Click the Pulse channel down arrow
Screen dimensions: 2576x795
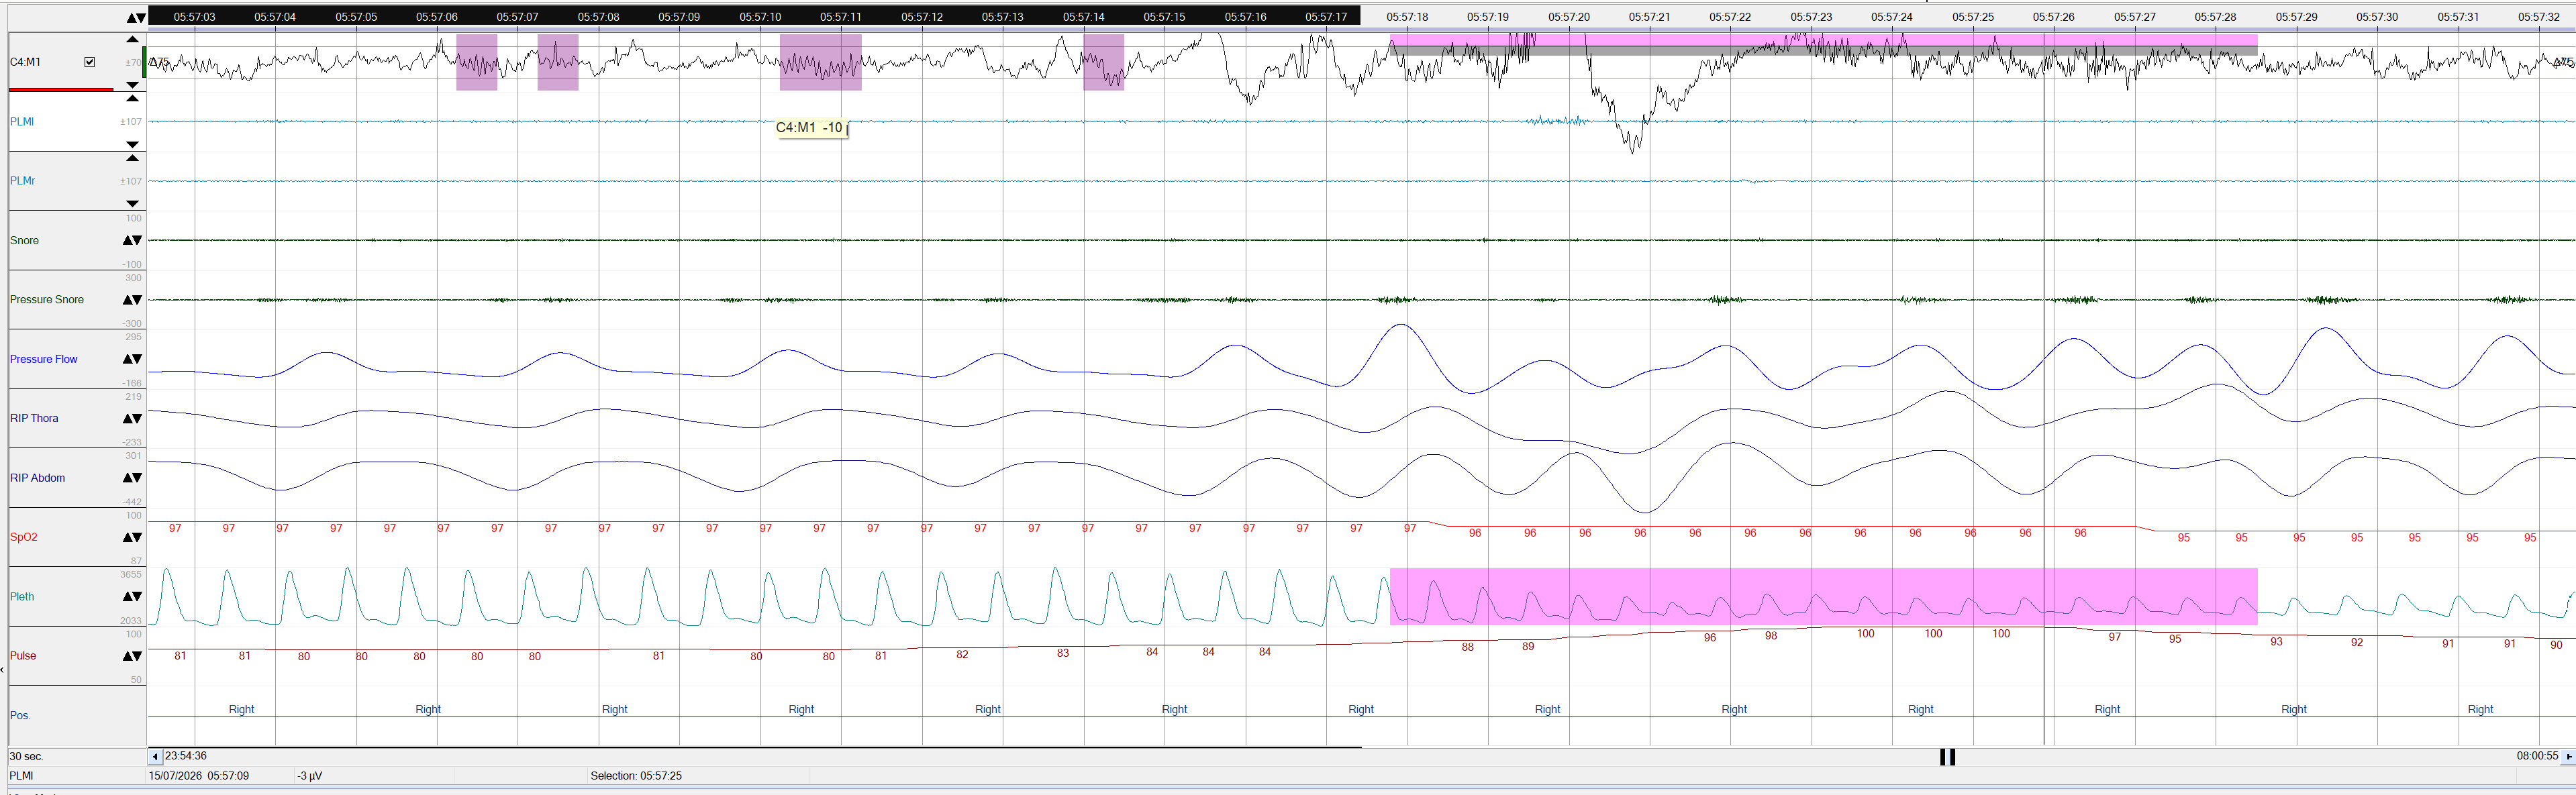(x=137, y=656)
